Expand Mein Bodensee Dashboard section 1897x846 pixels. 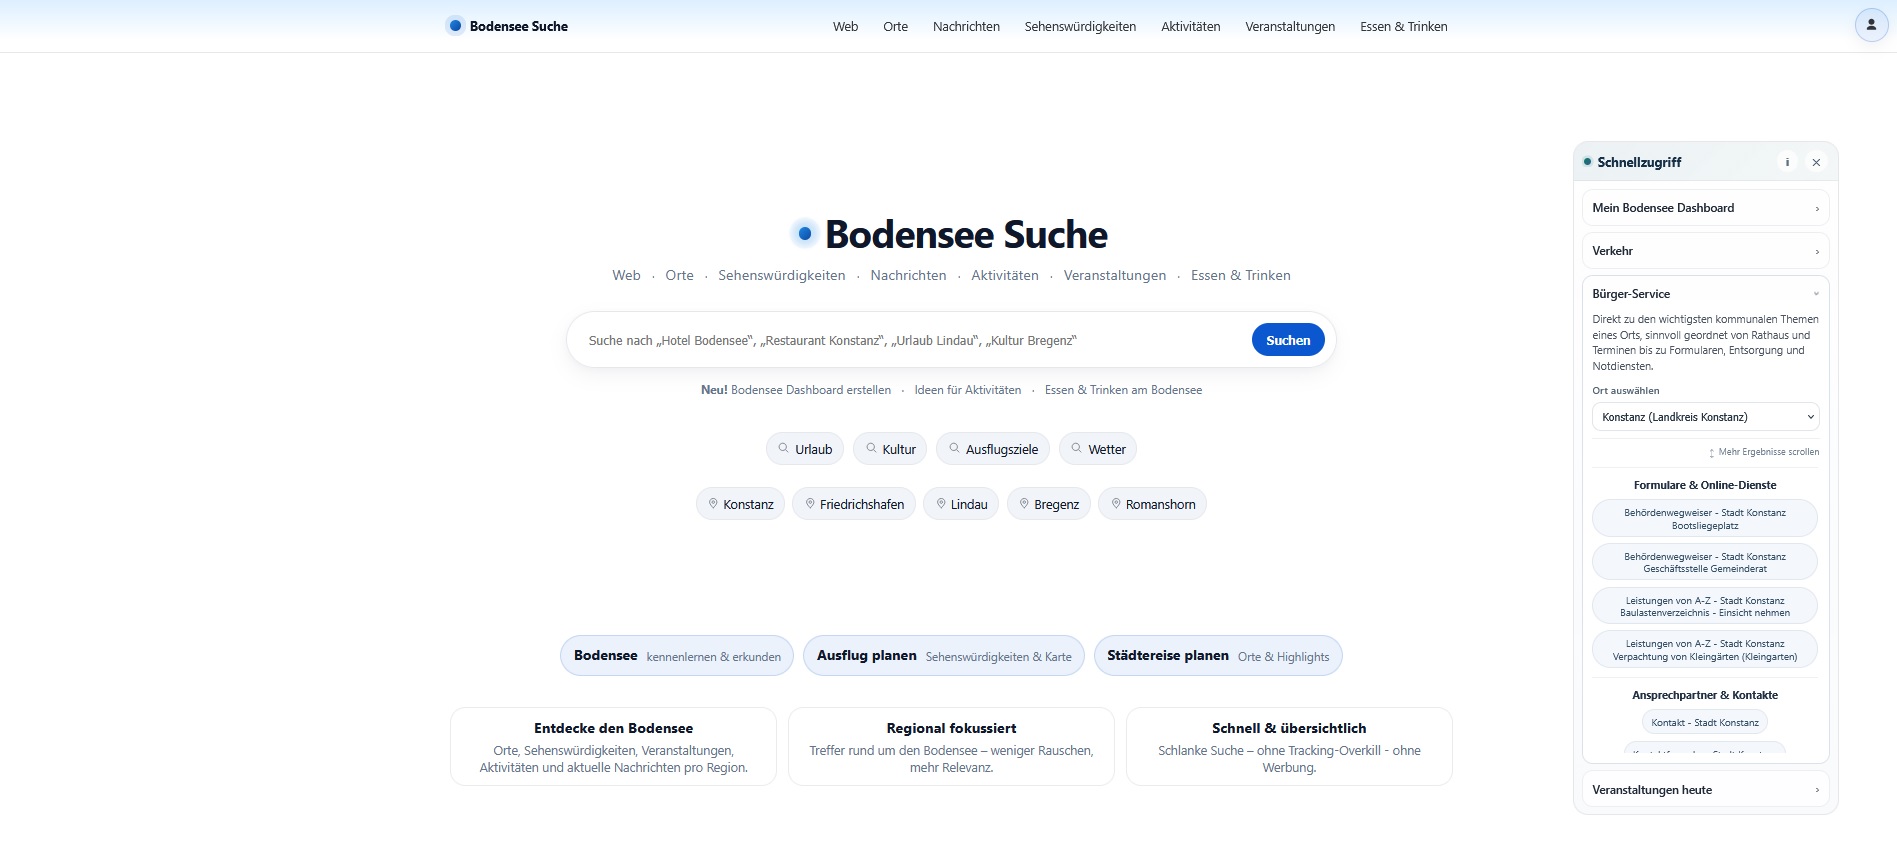pyautogui.click(x=1705, y=208)
